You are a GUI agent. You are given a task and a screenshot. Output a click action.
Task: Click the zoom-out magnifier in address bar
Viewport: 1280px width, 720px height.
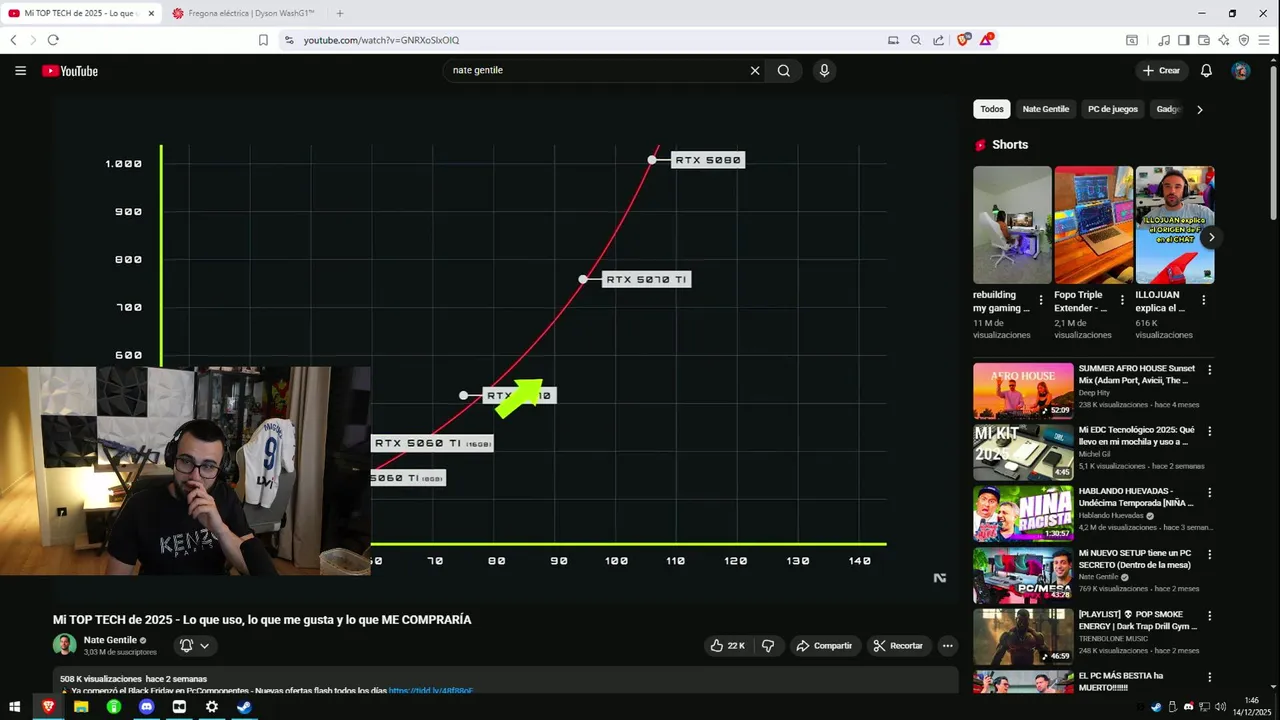(915, 40)
